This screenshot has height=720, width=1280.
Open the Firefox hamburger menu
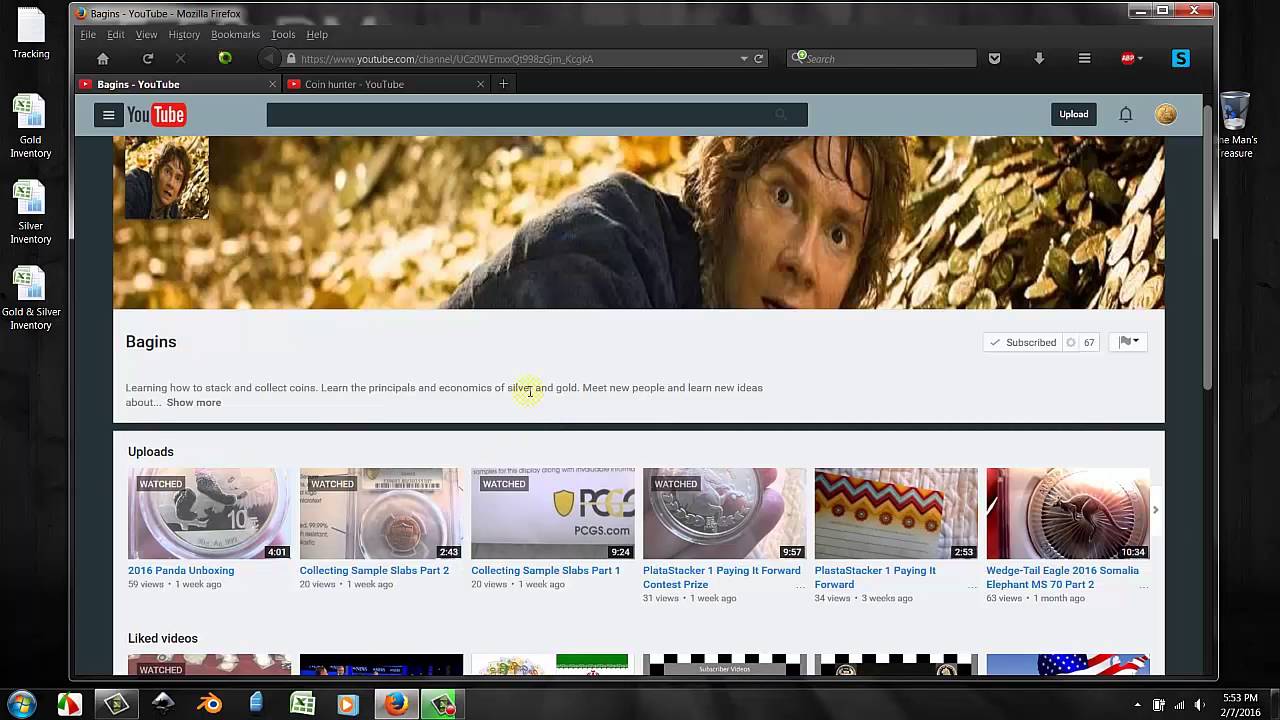click(1084, 59)
